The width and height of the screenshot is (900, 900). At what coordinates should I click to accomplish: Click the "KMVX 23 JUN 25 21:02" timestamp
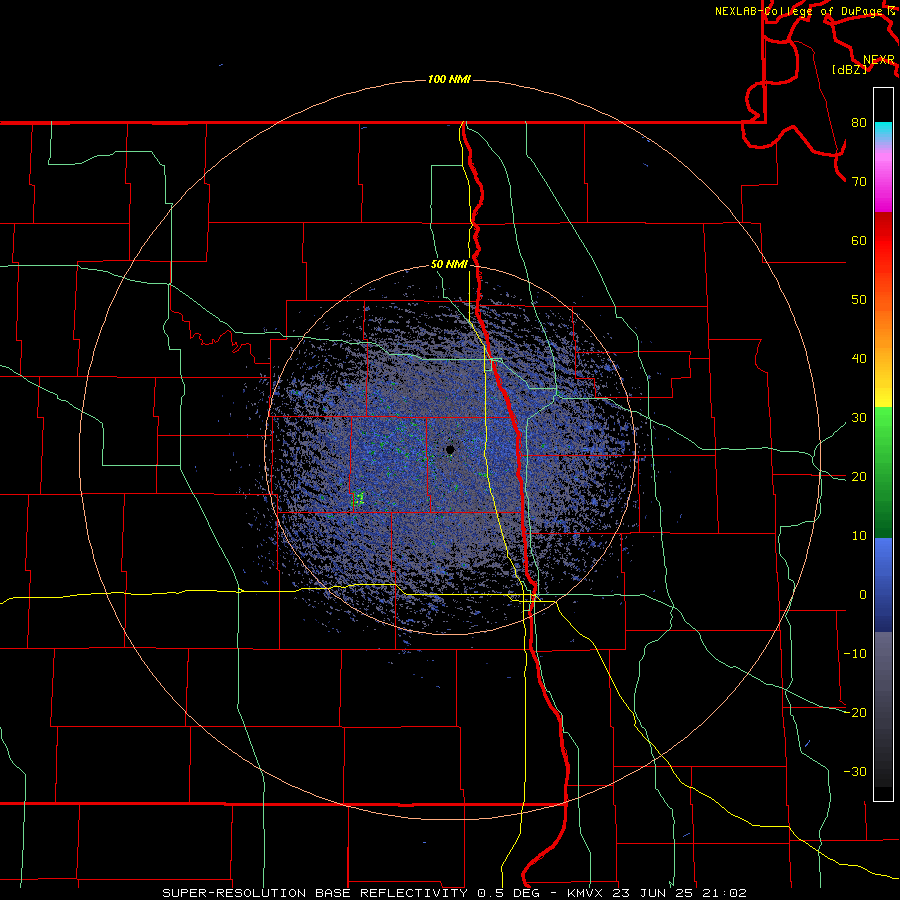click(657, 893)
